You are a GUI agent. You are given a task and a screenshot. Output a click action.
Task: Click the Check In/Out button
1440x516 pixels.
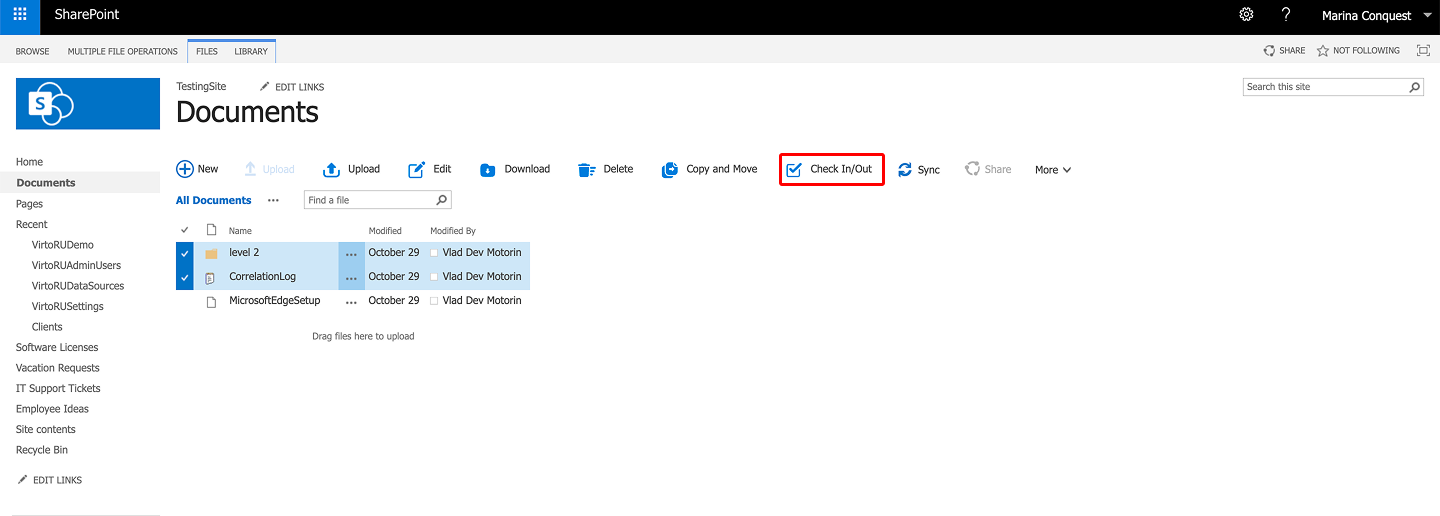coord(831,169)
